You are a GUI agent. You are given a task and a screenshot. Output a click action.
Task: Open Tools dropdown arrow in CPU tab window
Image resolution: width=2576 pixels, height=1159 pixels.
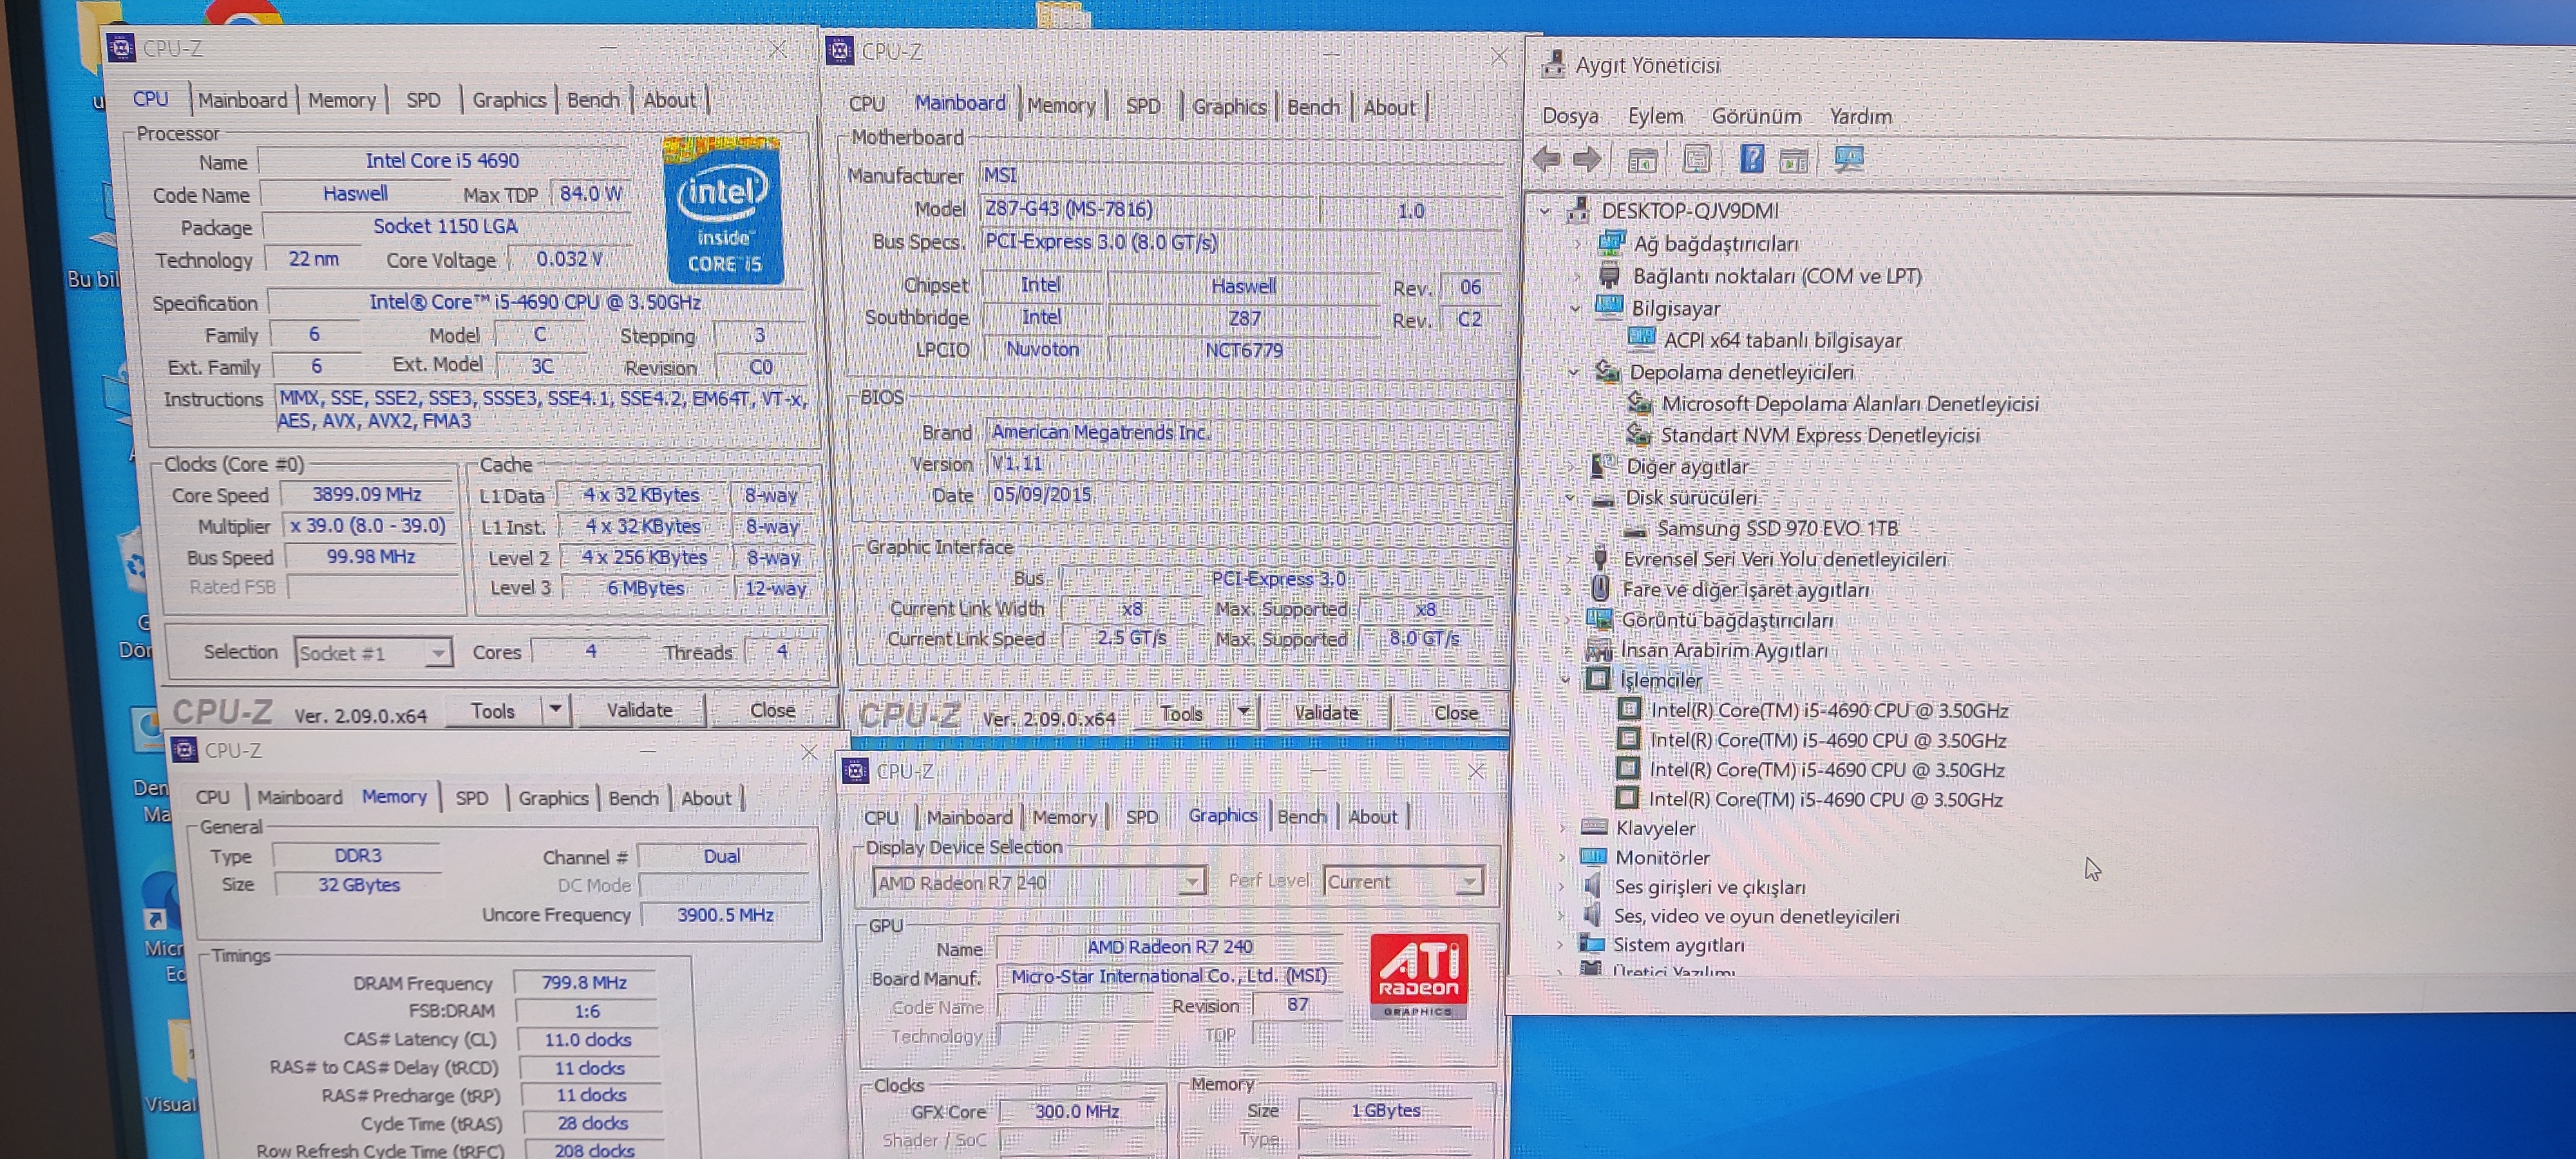coord(555,710)
